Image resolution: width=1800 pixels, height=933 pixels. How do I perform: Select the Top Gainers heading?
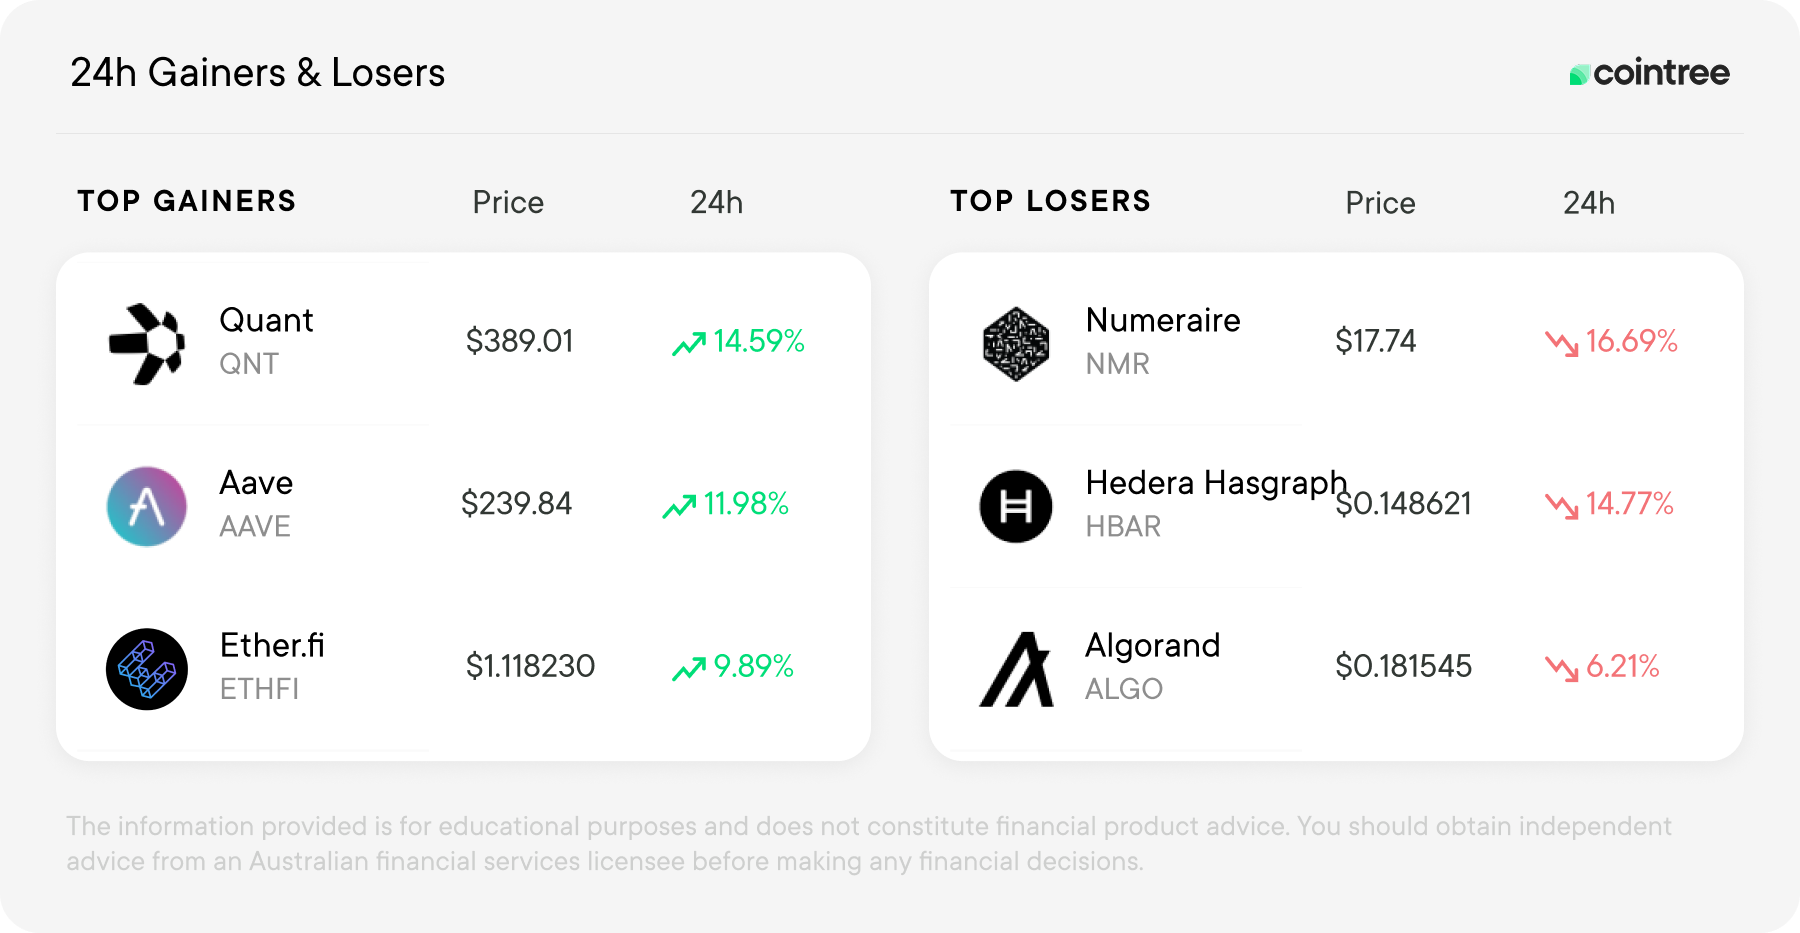(187, 201)
